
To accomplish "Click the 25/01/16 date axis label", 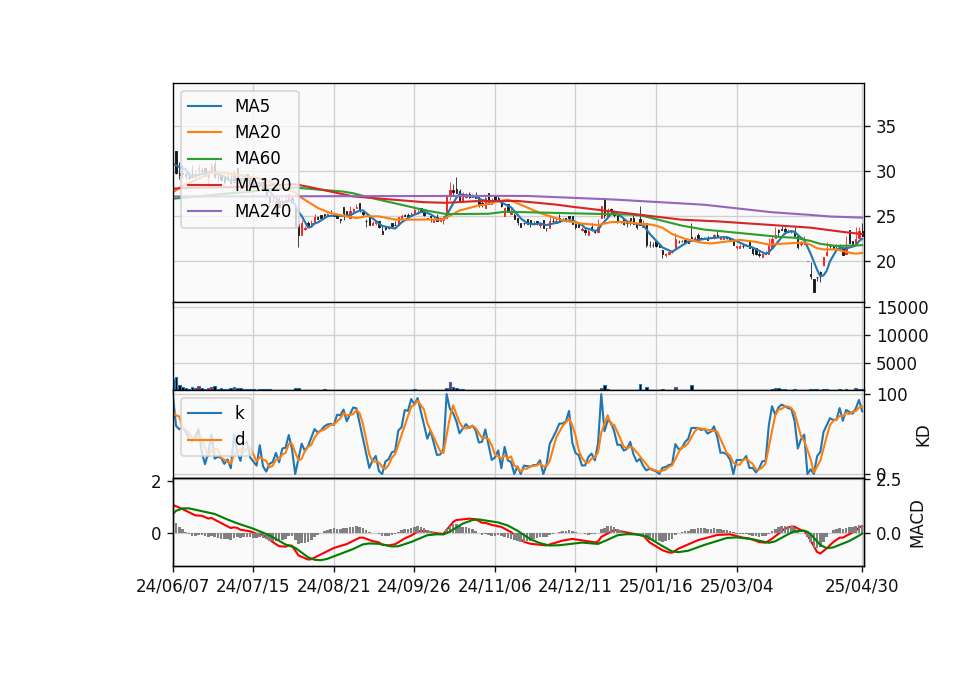I will tap(656, 586).
